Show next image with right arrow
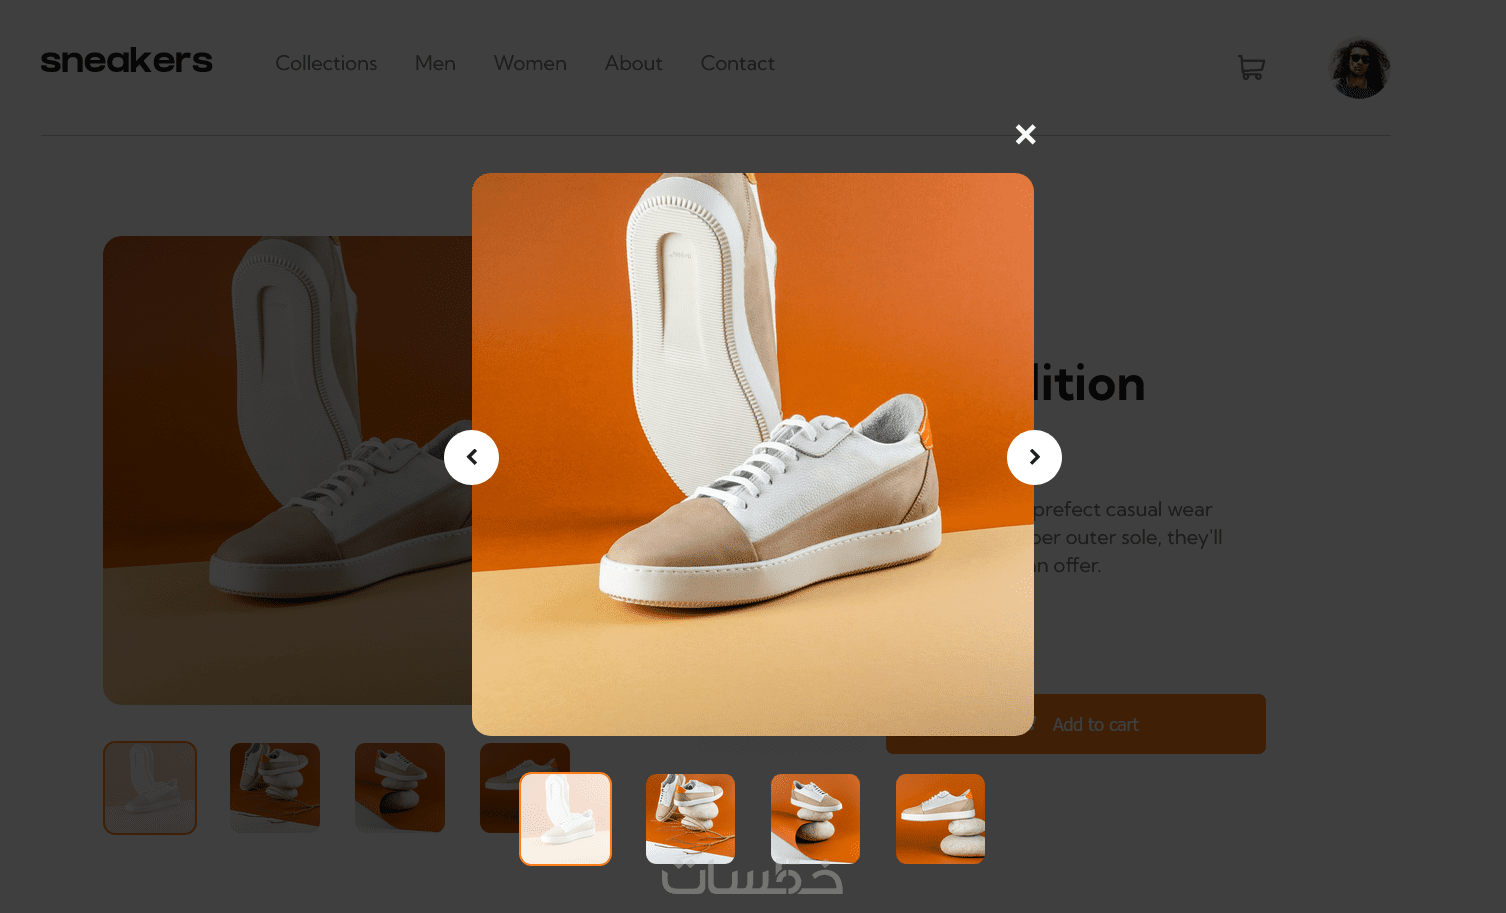The height and width of the screenshot is (913, 1506). pos(1034,457)
